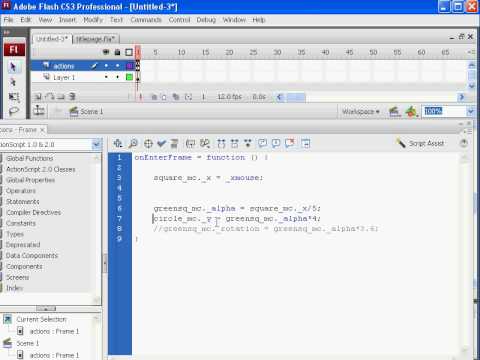Click Modify Onion Markers icon
Screen dimensions: 480x360
(x=188, y=97)
